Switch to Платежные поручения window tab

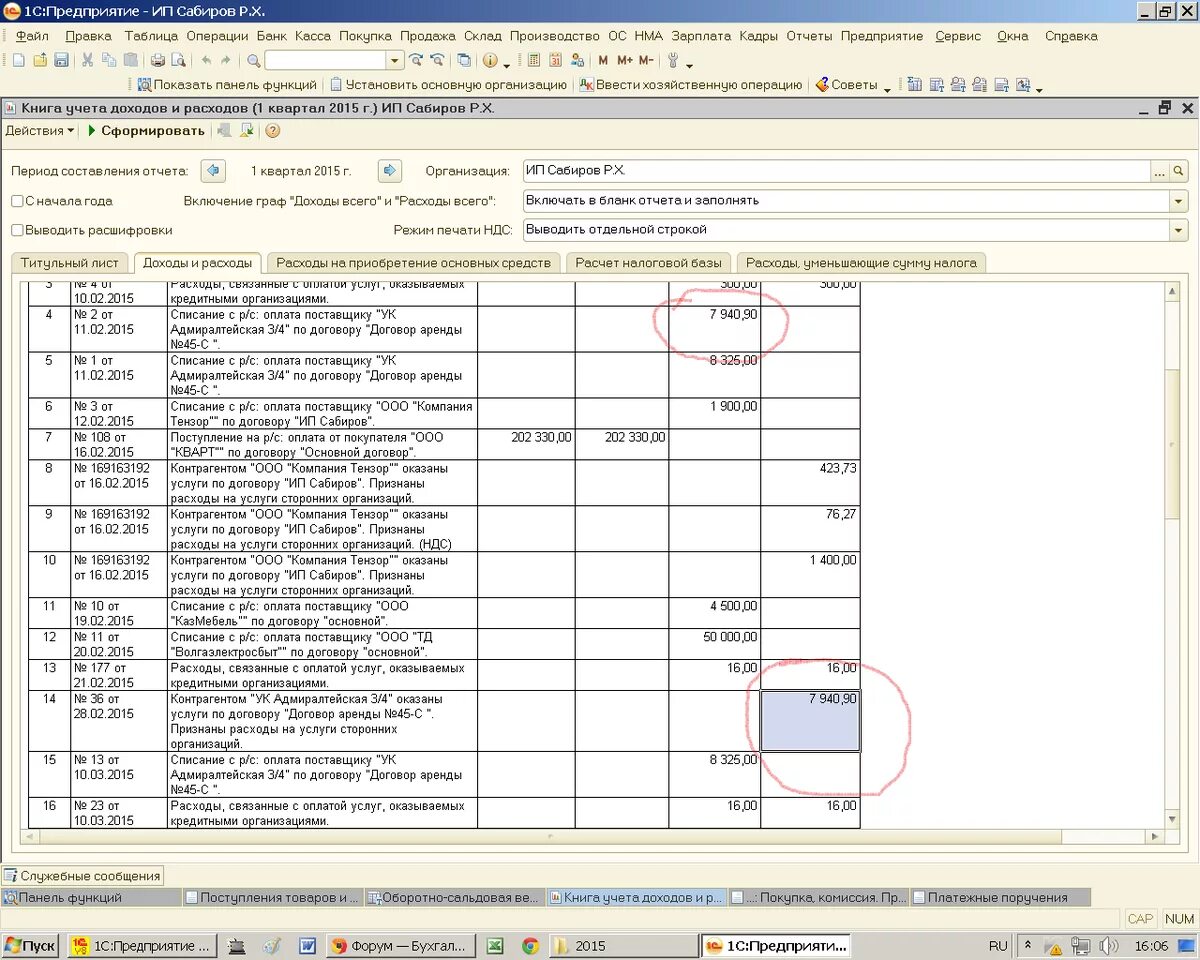tap(999, 898)
